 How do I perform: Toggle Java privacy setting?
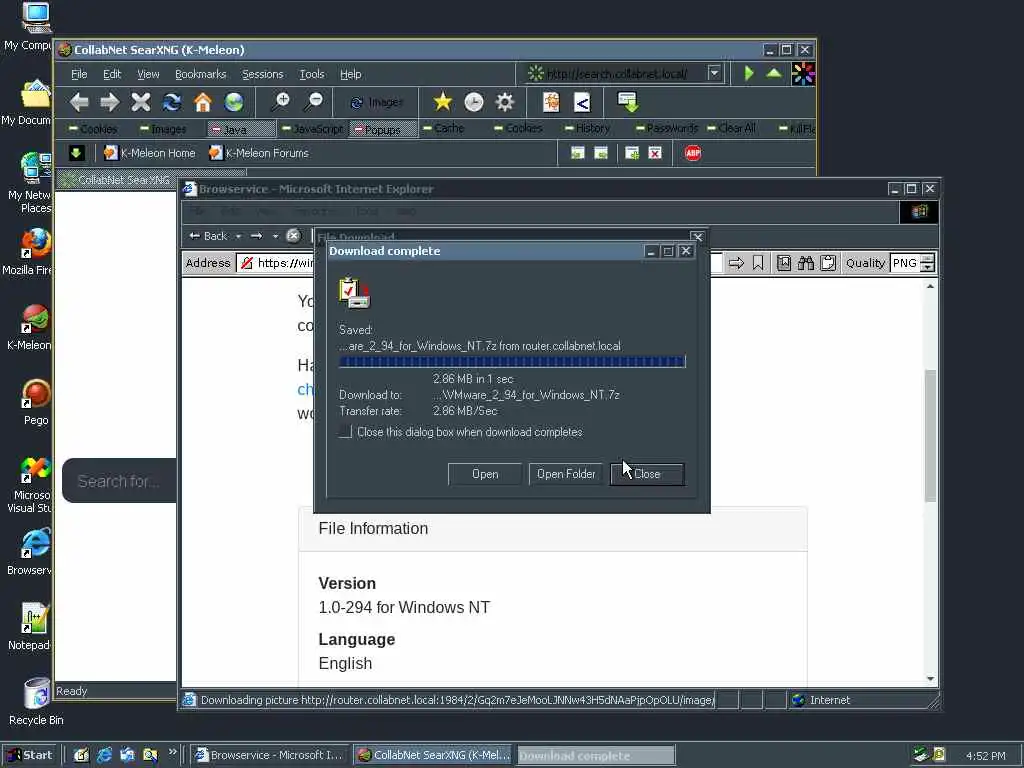point(242,129)
